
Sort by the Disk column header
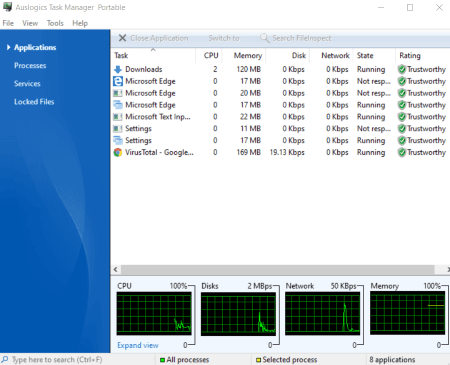tap(288, 55)
